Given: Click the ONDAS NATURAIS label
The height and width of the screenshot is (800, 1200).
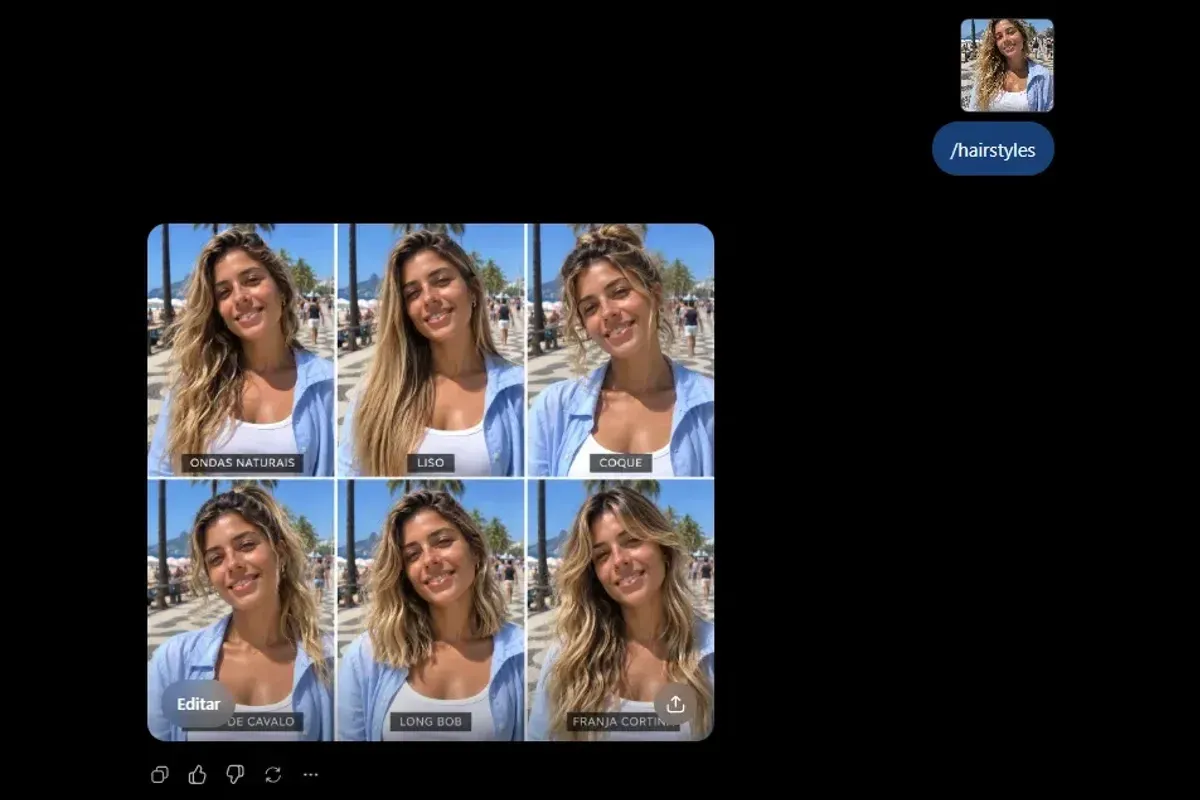Looking at the screenshot, I should [242, 463].
